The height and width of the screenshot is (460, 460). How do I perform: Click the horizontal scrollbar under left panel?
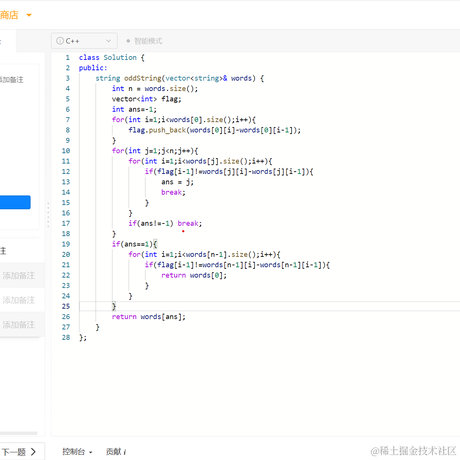tap(19, 433)
